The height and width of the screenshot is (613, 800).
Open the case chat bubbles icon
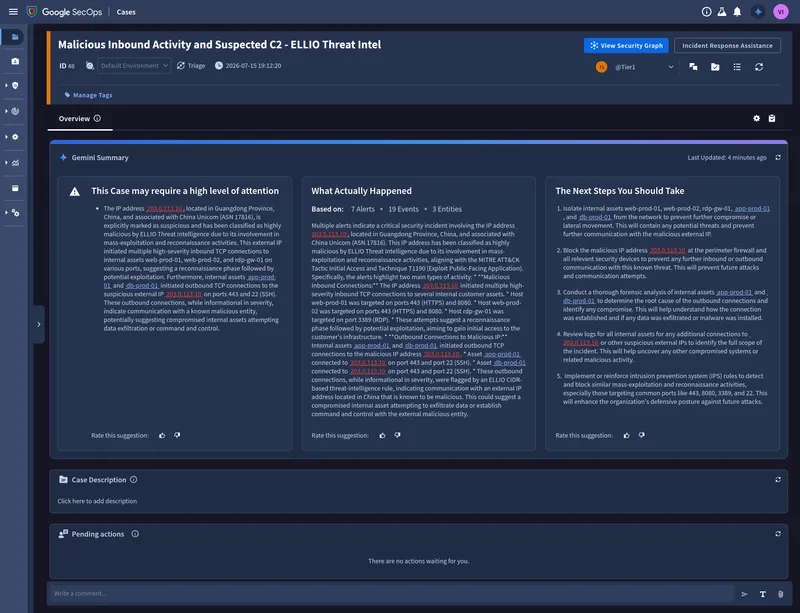tap(693, 67)
